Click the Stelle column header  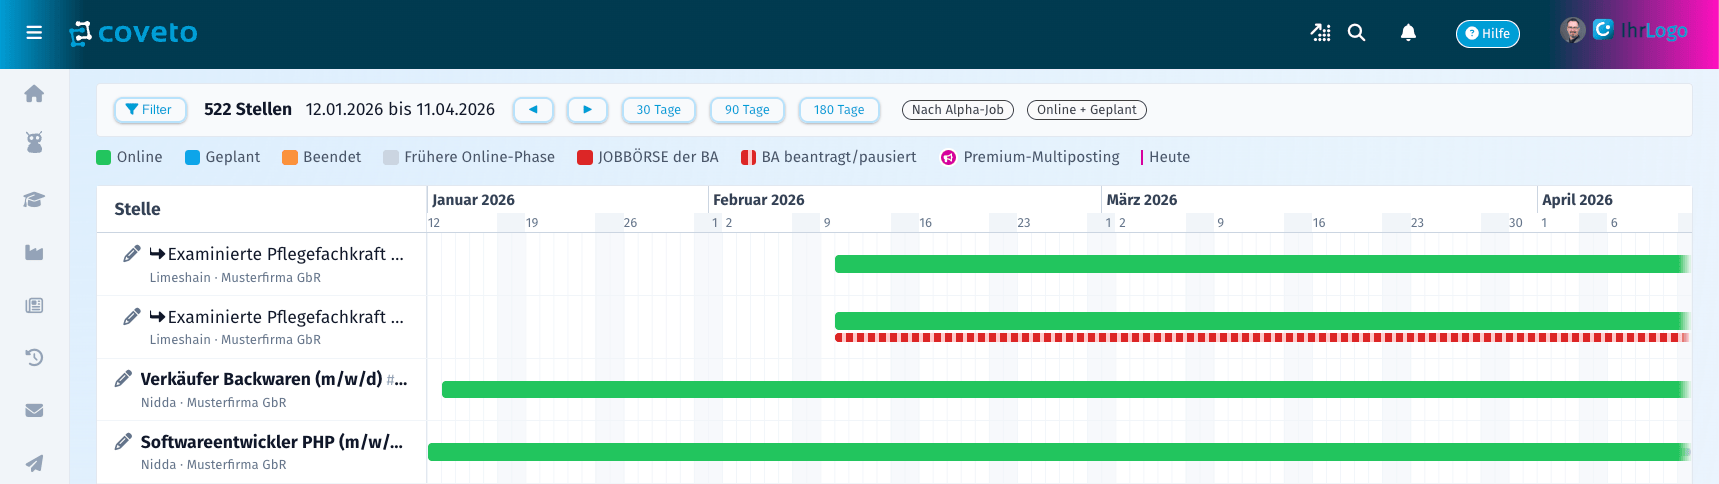click(x=137, y=209)
